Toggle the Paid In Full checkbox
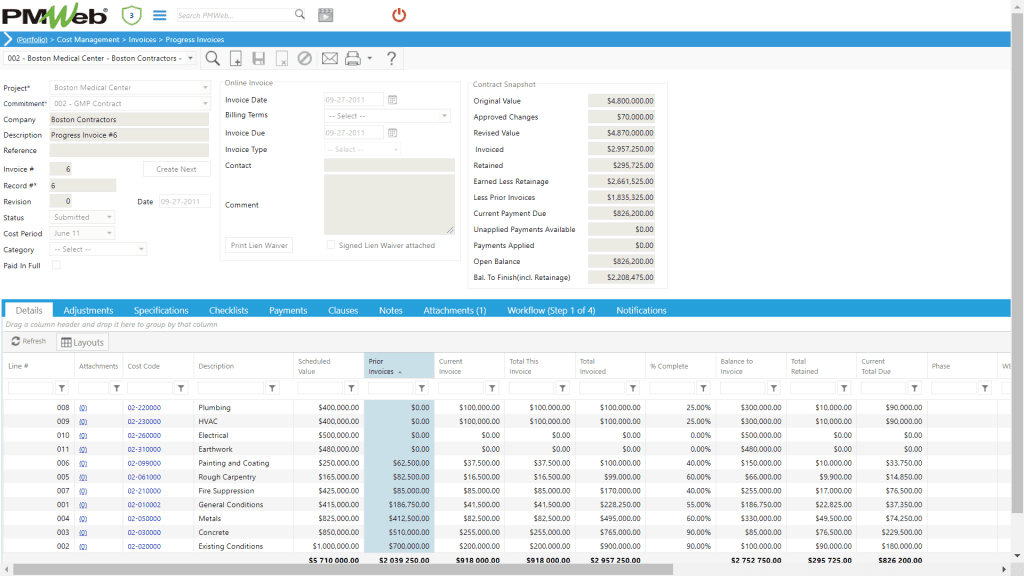The width and height of the screenshot is (1024, 576). [x=56, y=265]
